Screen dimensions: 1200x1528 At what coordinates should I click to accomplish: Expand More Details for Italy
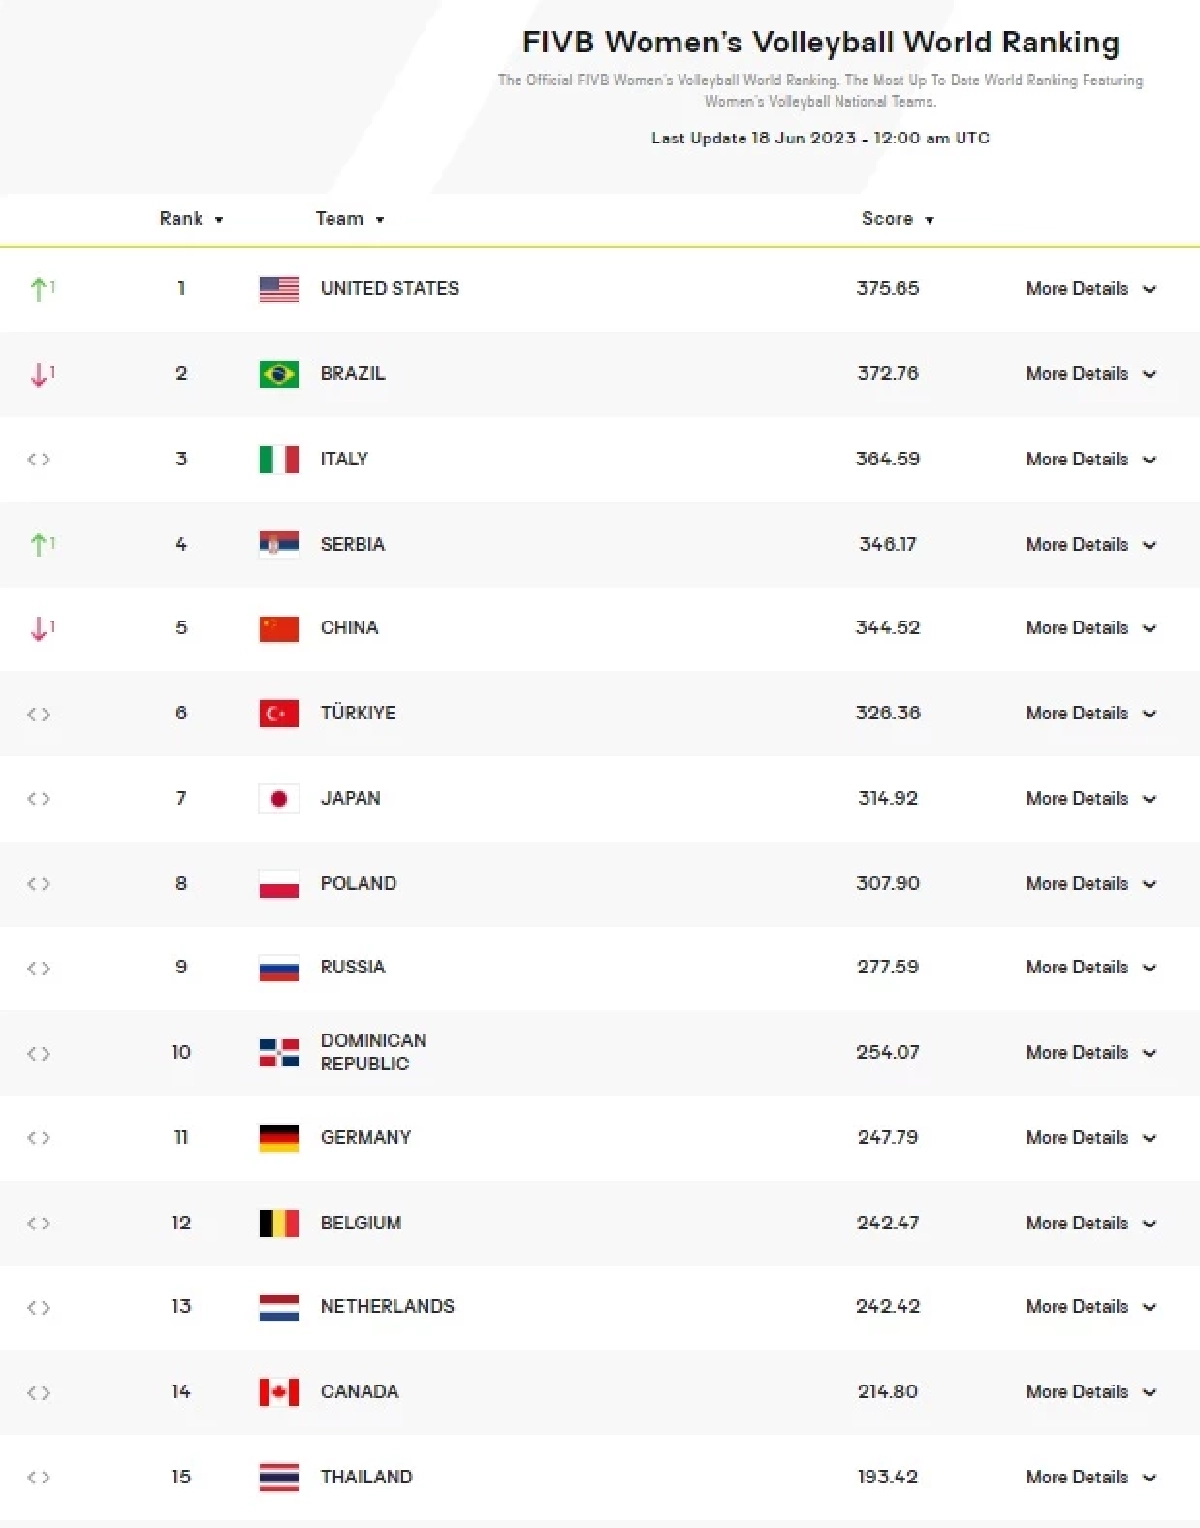click(1090, 459)
